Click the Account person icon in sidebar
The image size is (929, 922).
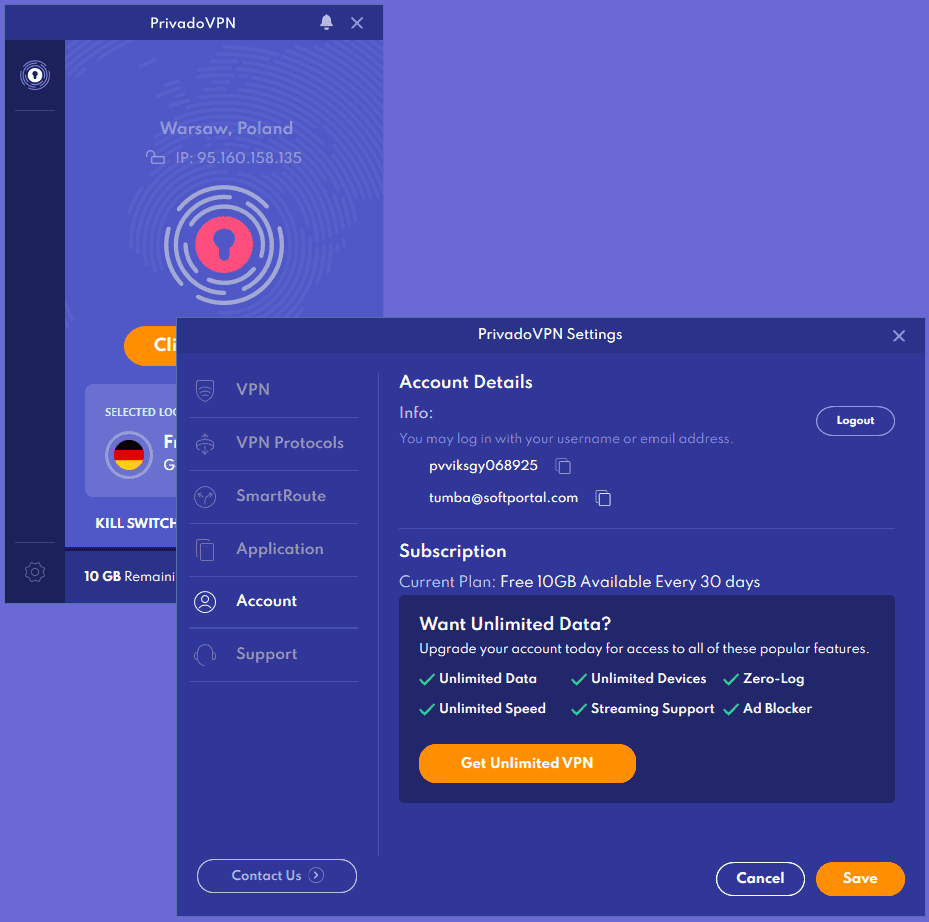(205, 602)
